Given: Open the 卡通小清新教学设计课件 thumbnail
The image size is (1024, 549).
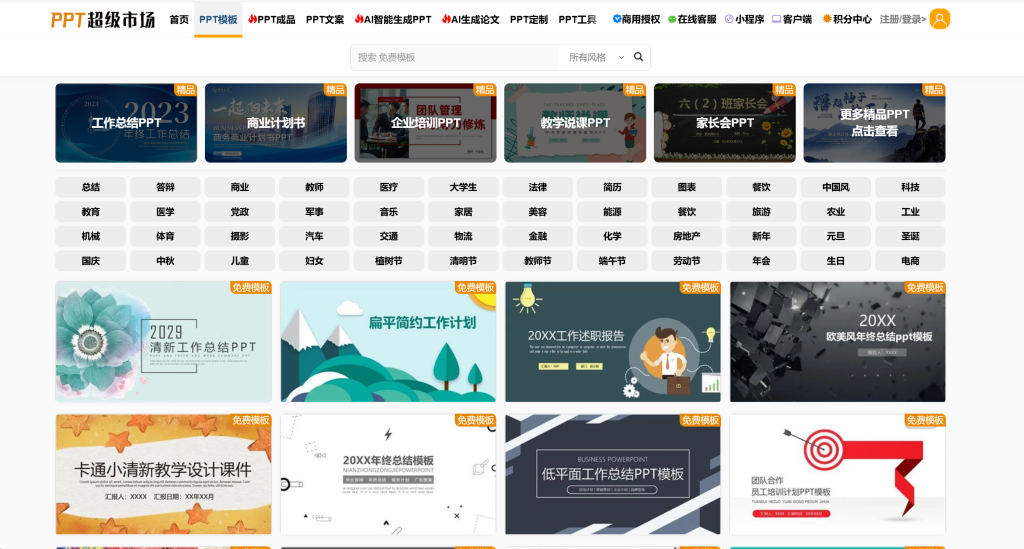Looking at the screenshot, I should [163, 475].
